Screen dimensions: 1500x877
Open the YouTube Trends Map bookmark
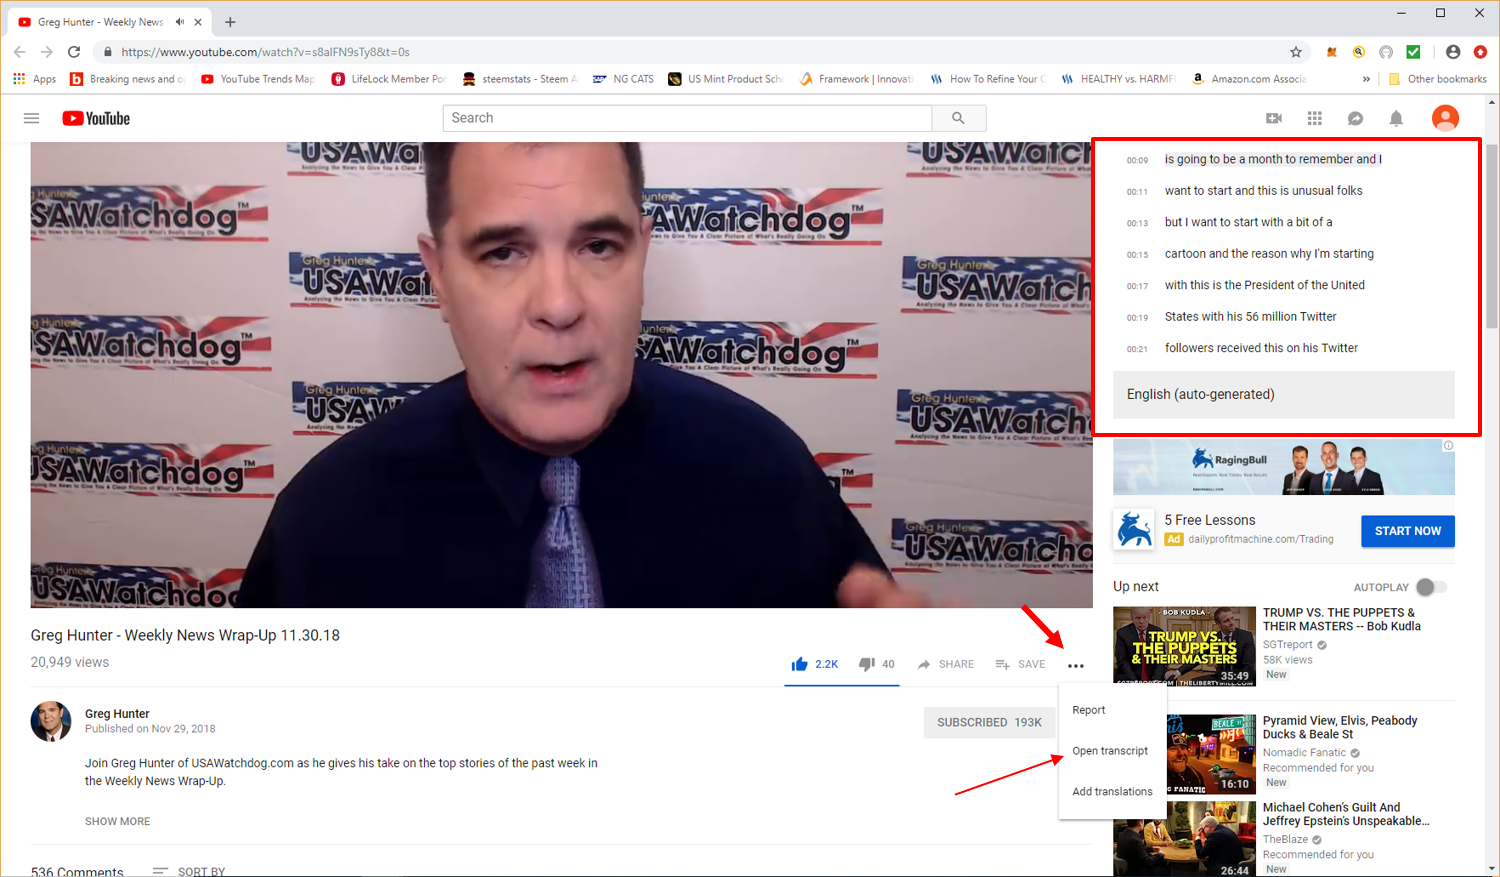(x=258, y=79)
